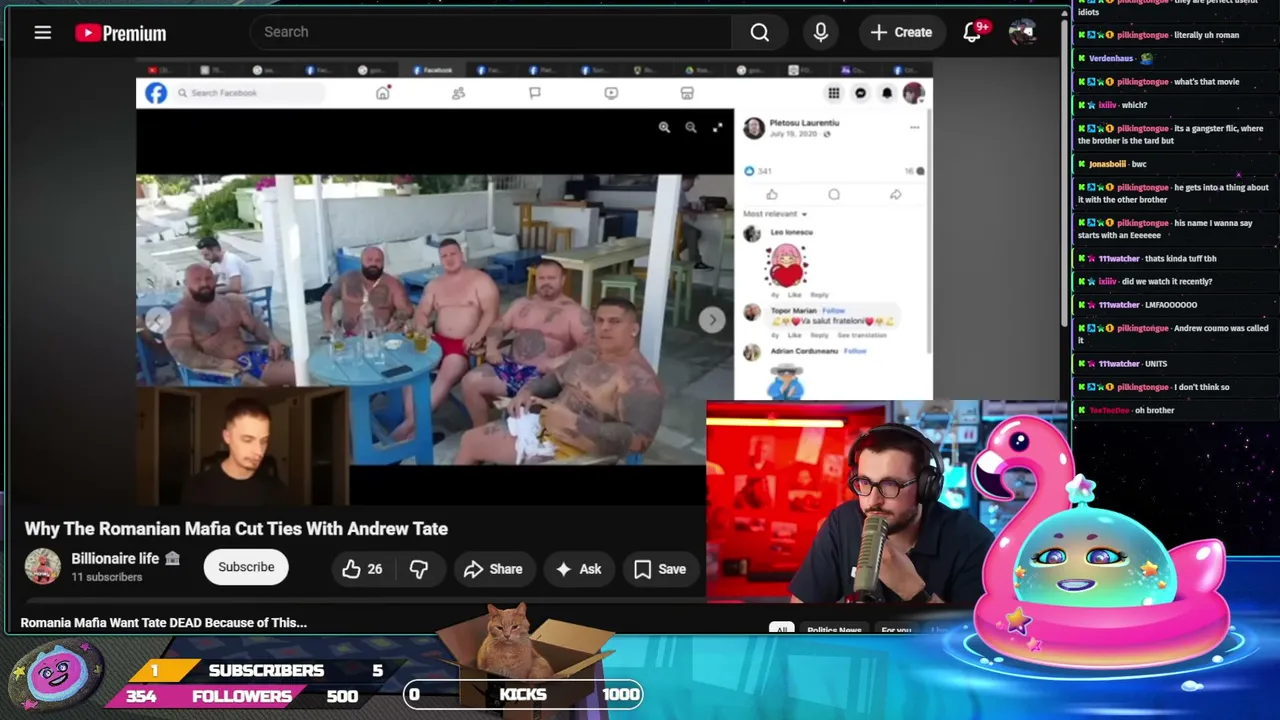Image resolution: width=1280 pixels, height=720 pixels.
Task: Open the Facebook grid menu icon
Action: 833,93
